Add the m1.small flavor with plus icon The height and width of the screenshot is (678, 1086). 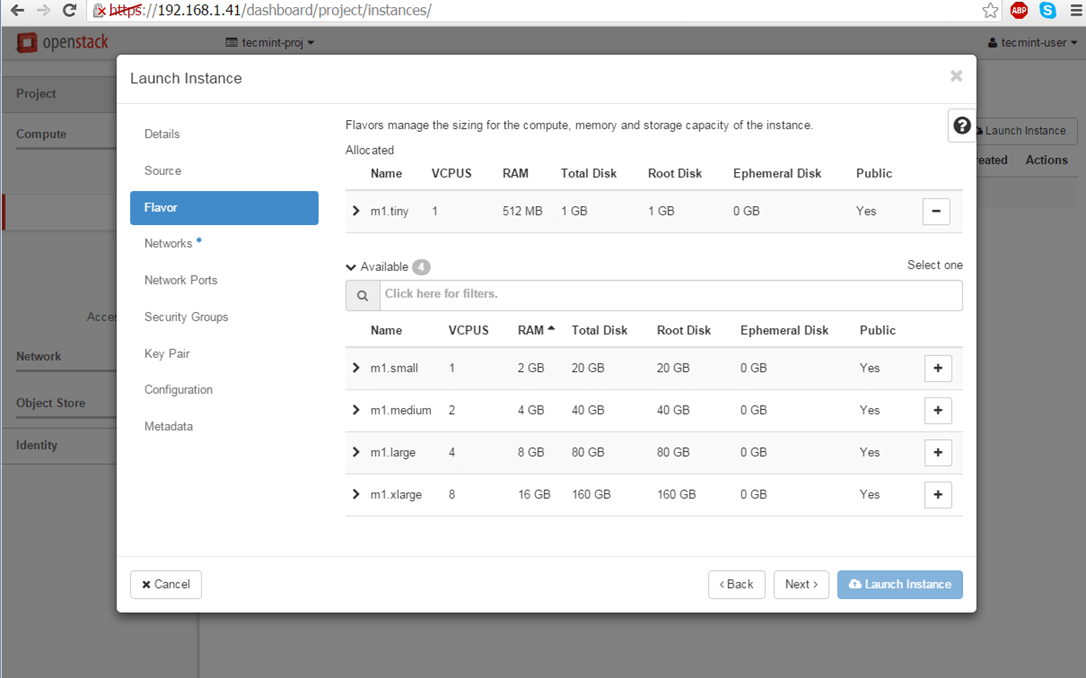click(938, 368)
